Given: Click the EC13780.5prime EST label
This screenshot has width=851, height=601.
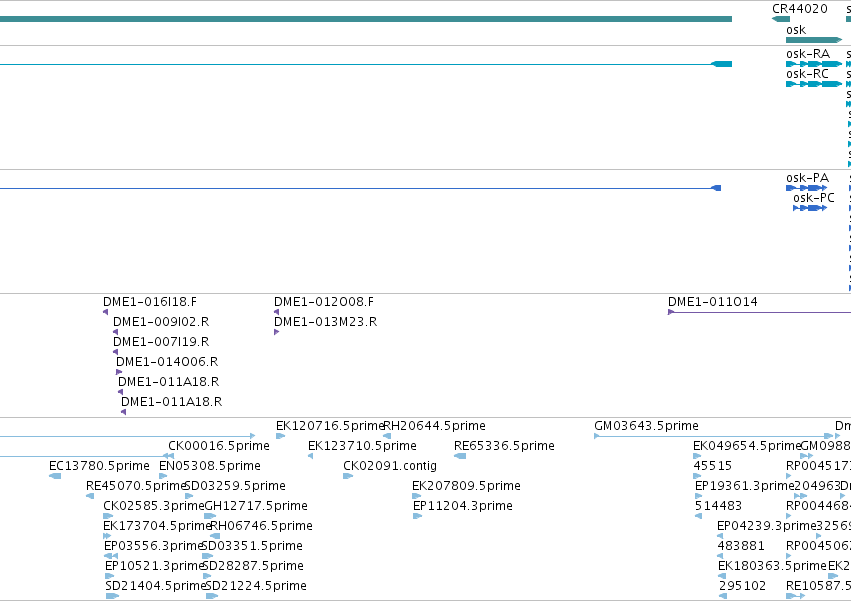Looking at the screenshot, I should [x=99, y=466].
